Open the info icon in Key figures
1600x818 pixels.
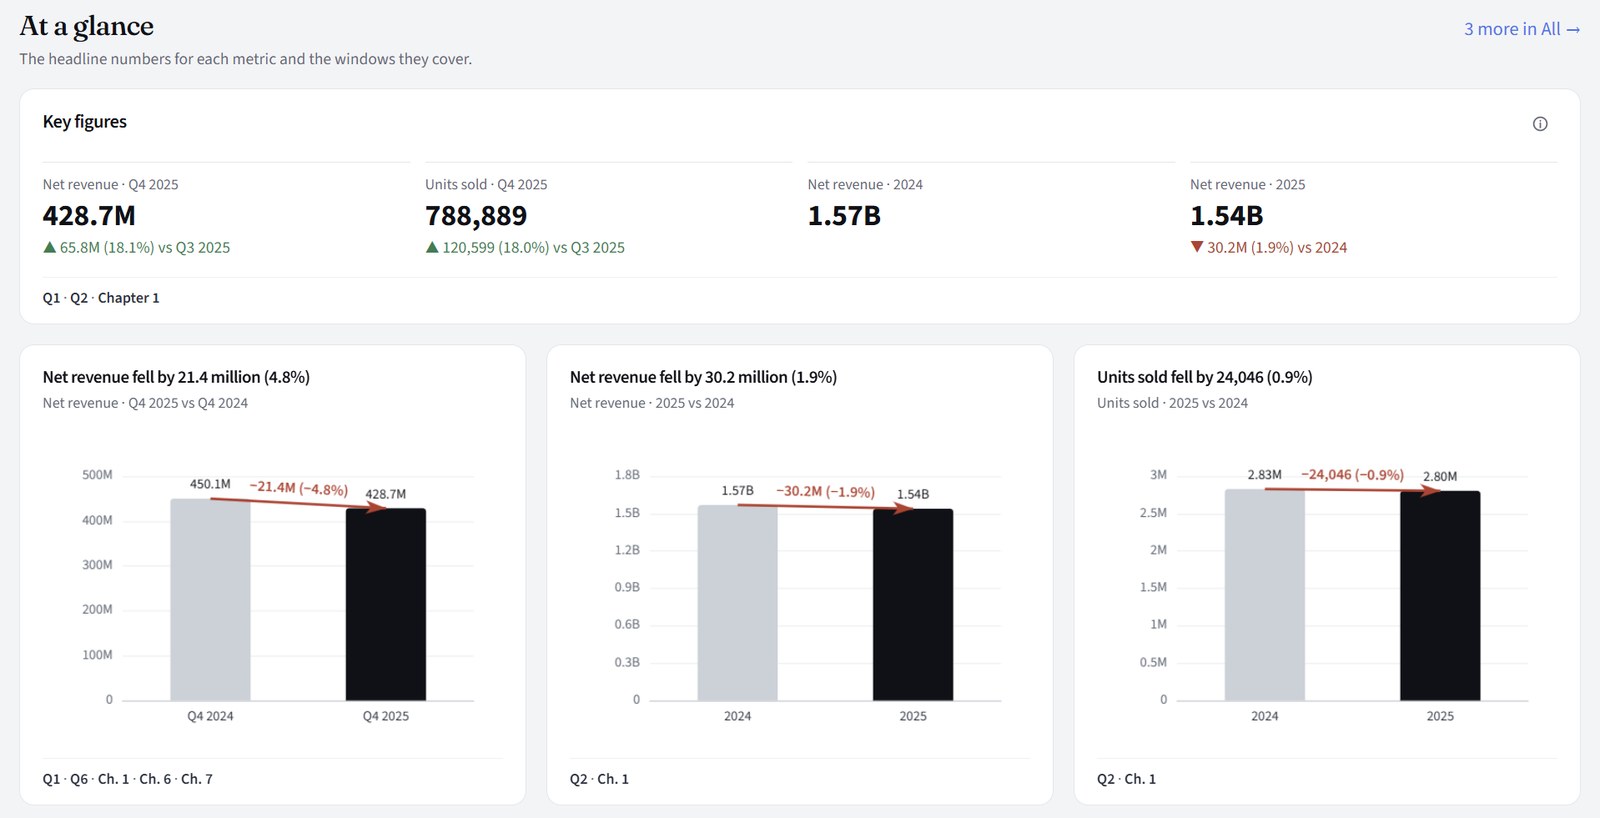tap(1540, 124)
